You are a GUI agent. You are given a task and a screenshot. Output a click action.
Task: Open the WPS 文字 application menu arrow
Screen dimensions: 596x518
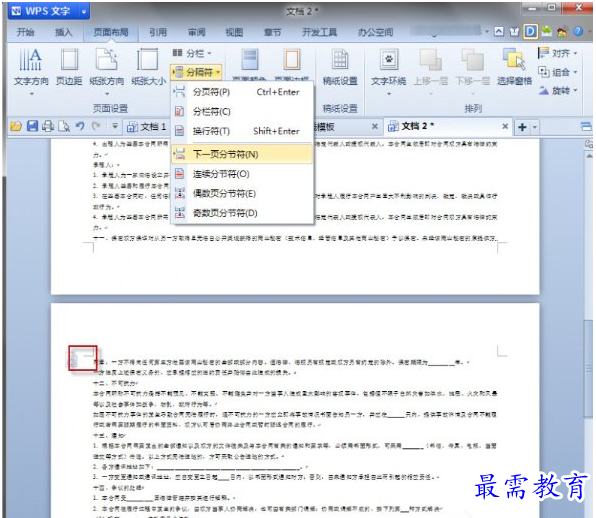click(x=84, y=12)
